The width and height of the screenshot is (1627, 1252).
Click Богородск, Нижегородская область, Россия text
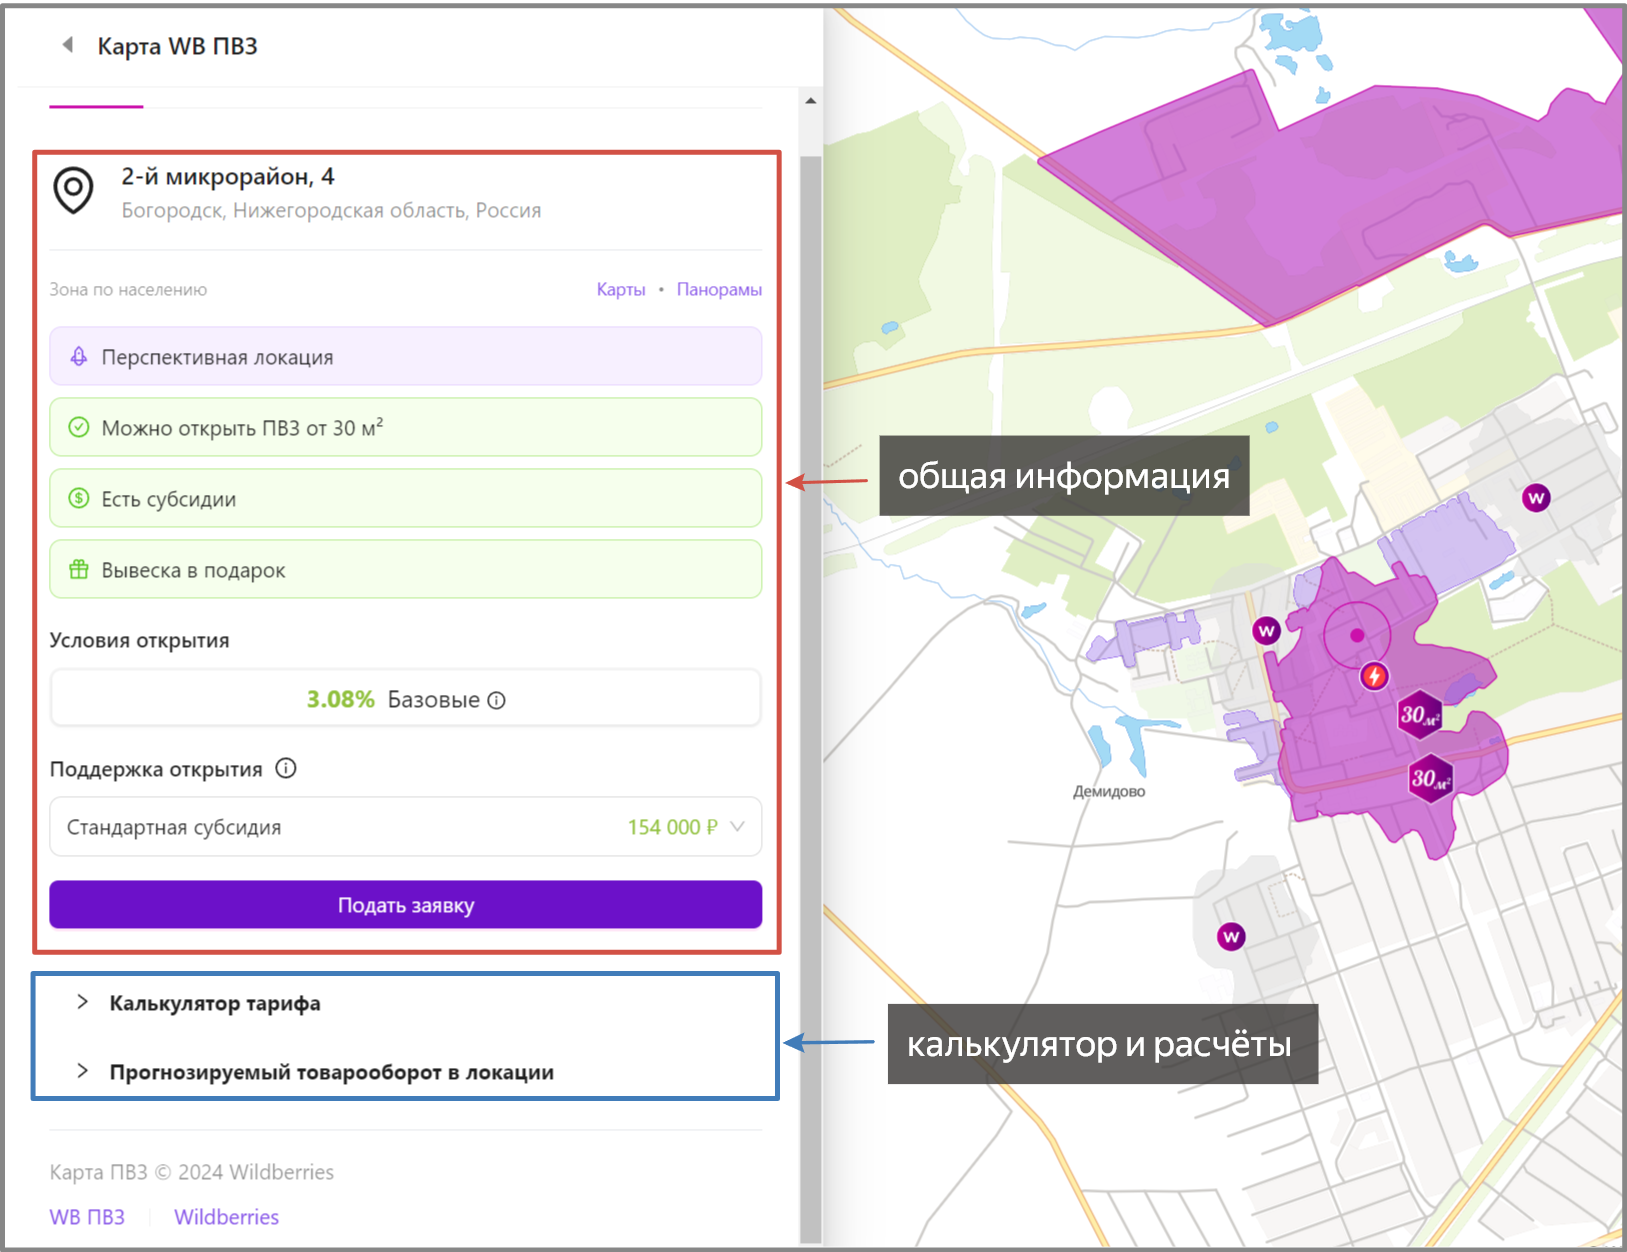pyautogui.click(x=331, y=210)
